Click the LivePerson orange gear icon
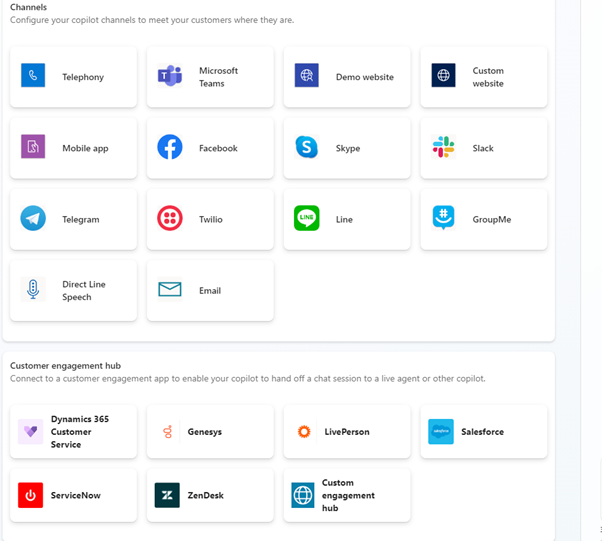 pos(304,432)
